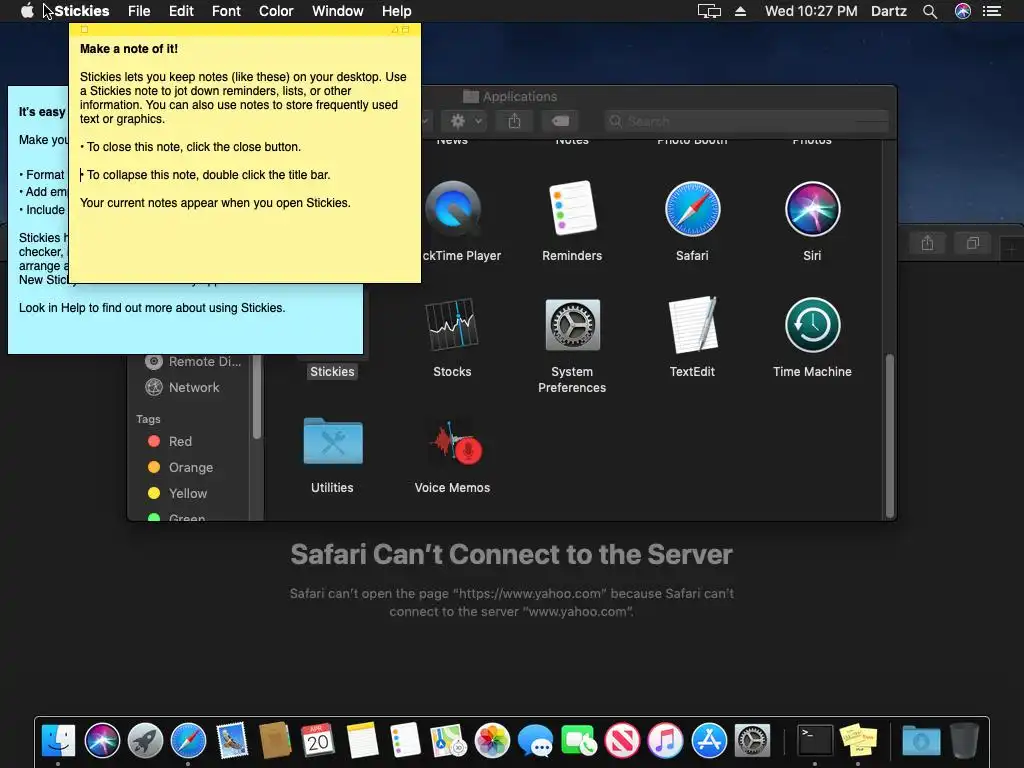Select Reminders app icon in Finder window
1024x768 pixels.
[572, 209]
